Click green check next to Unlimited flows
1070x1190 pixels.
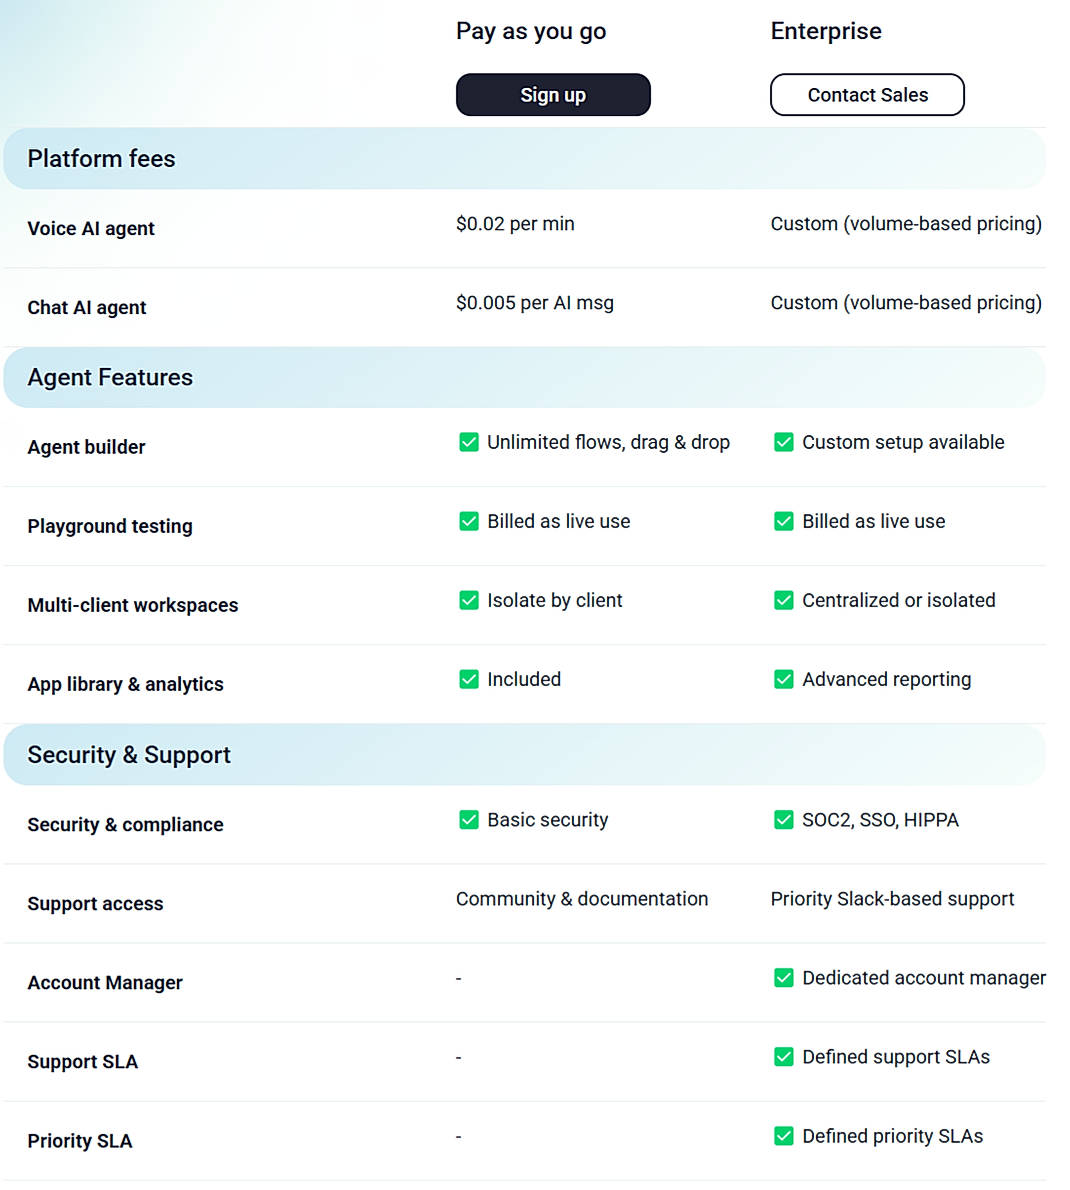tap(469, 442)
